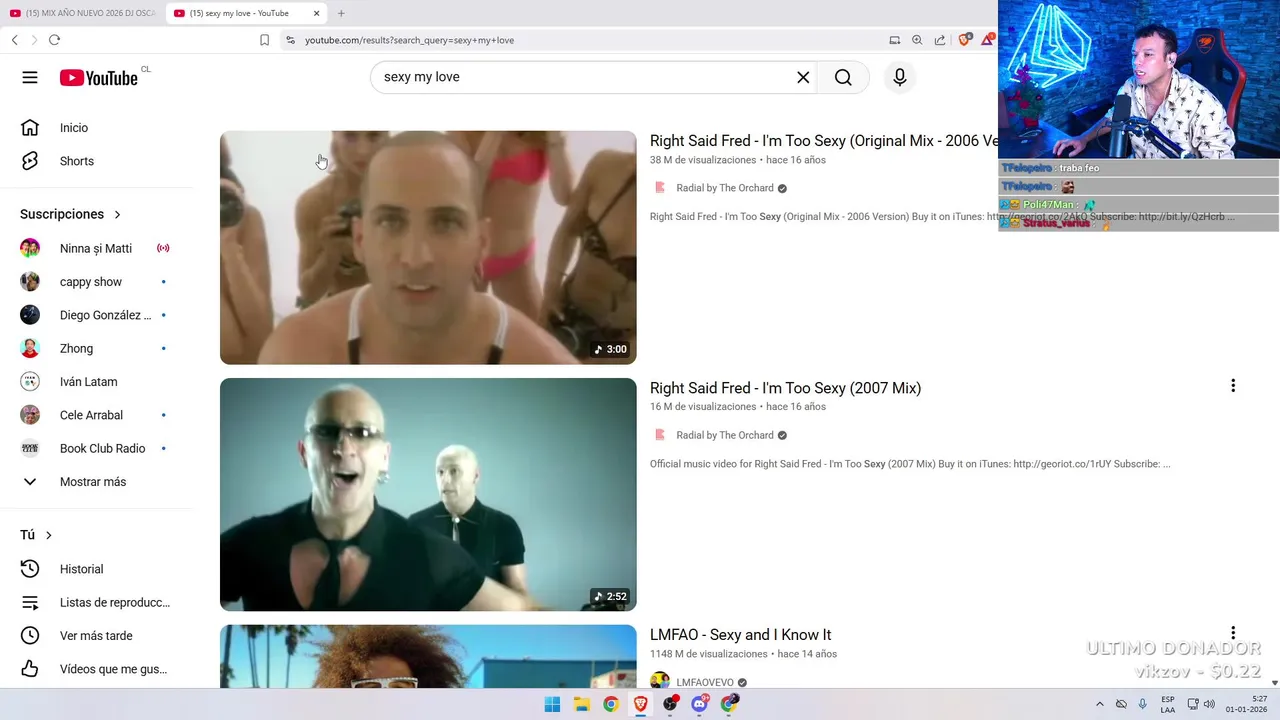The width and height of the screenshot is (1280, 720).
Task: Open the LMFAOVEVO channel link
Action: [x=705, y=682]
